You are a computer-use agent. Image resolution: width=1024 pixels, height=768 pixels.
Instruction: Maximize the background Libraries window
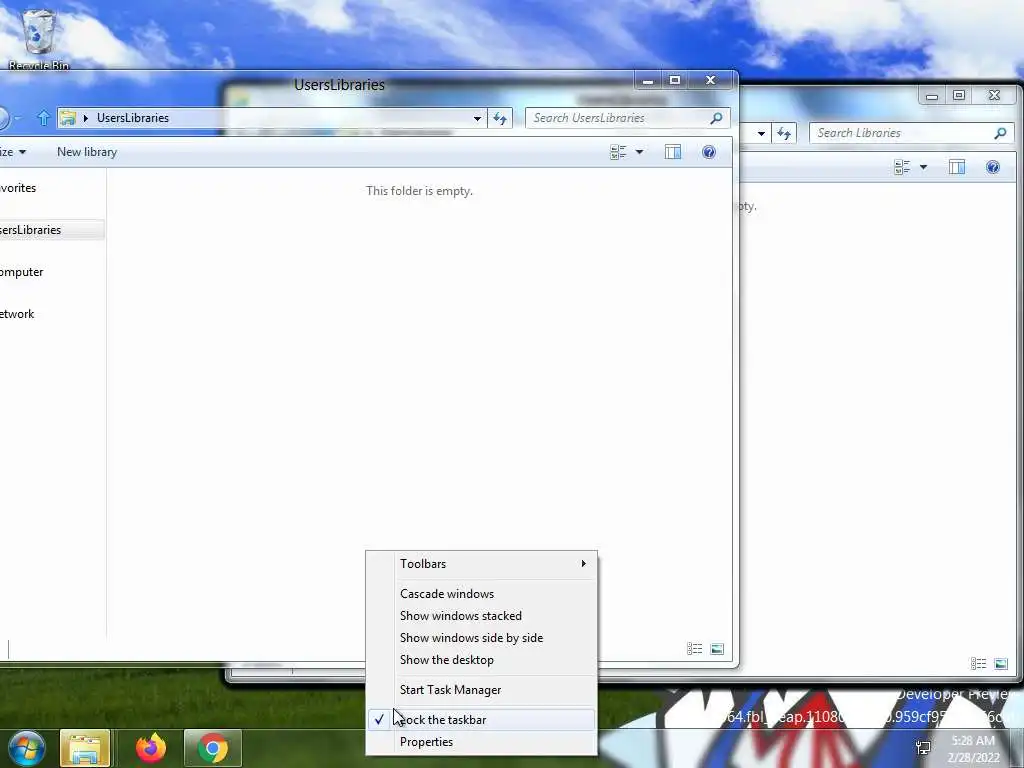(x=959, y=95)
